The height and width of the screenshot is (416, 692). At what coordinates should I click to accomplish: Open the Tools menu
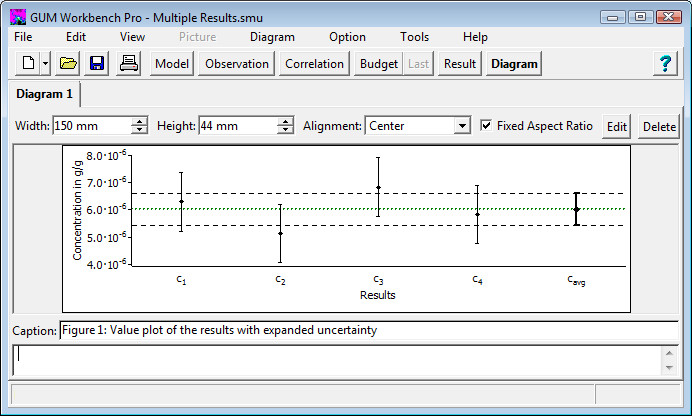point(414,37)
